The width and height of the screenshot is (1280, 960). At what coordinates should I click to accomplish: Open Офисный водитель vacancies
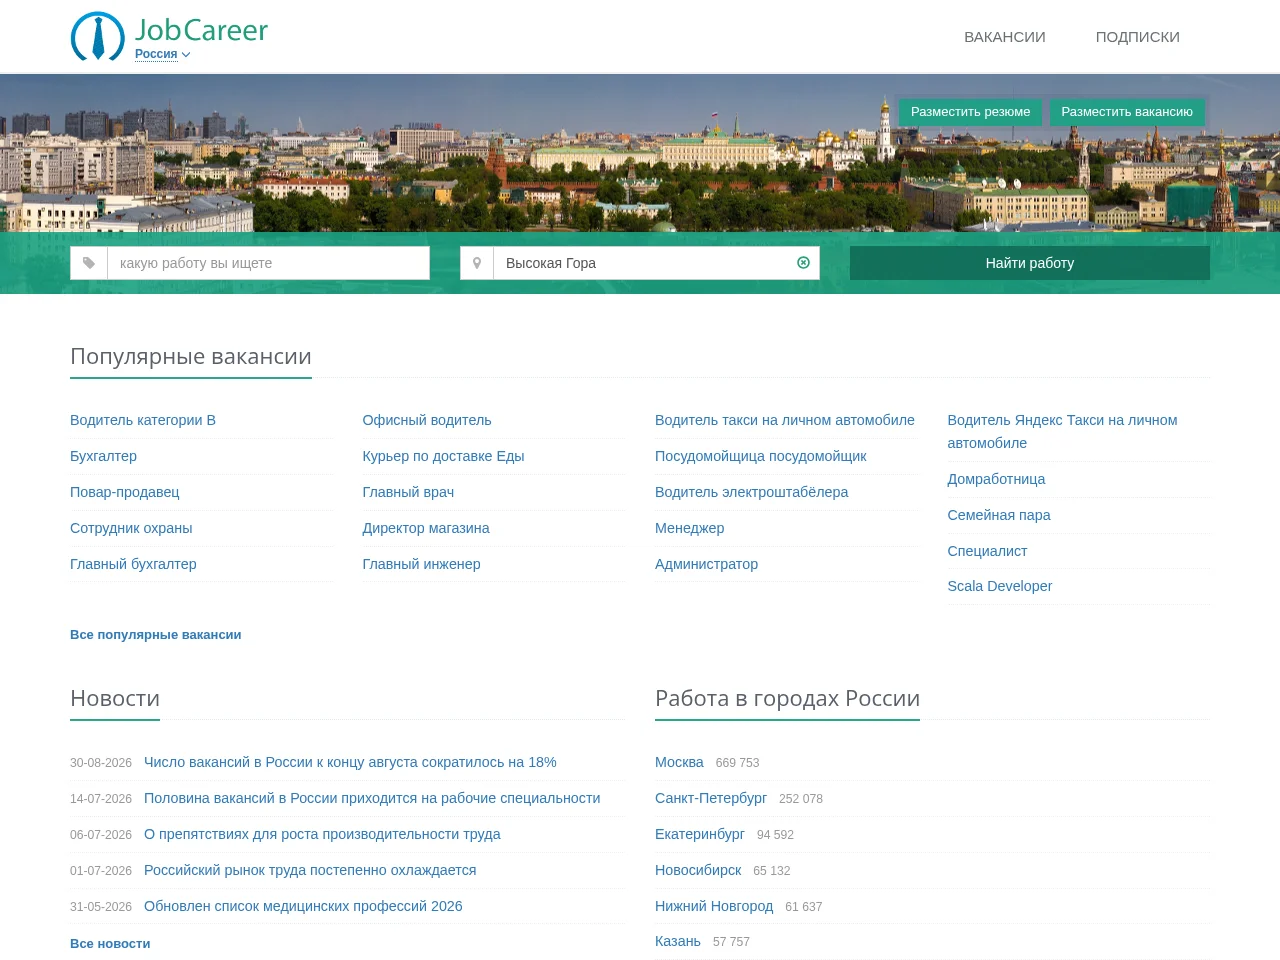pos(427,420)
